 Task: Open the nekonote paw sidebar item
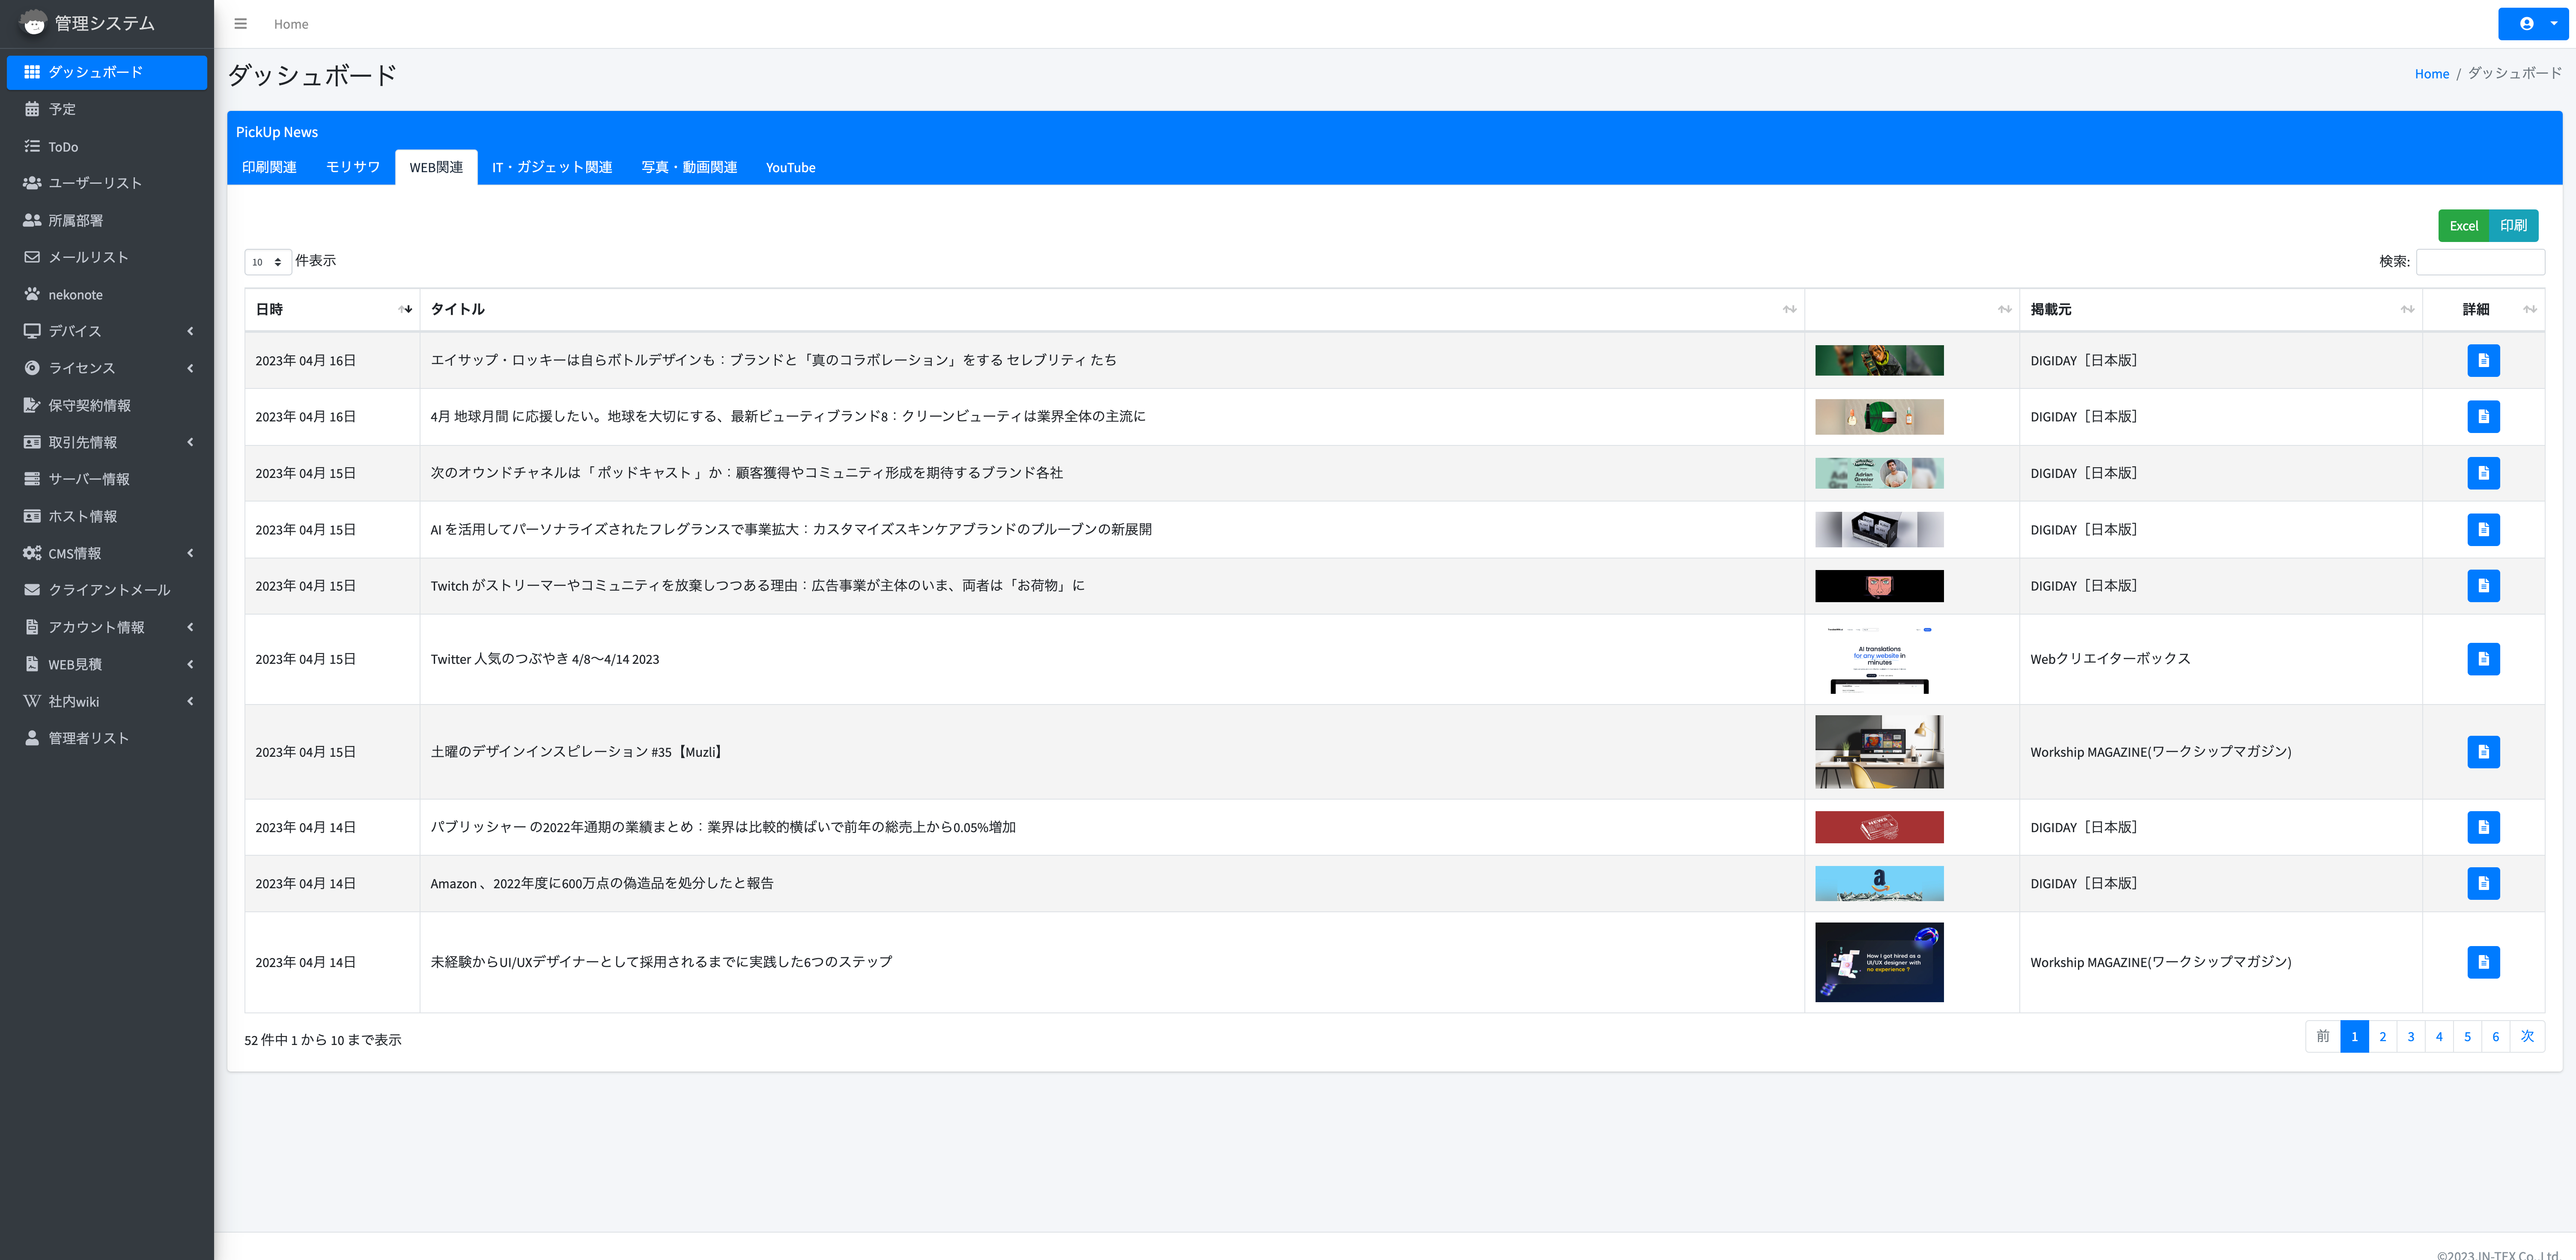pos(75,294)
